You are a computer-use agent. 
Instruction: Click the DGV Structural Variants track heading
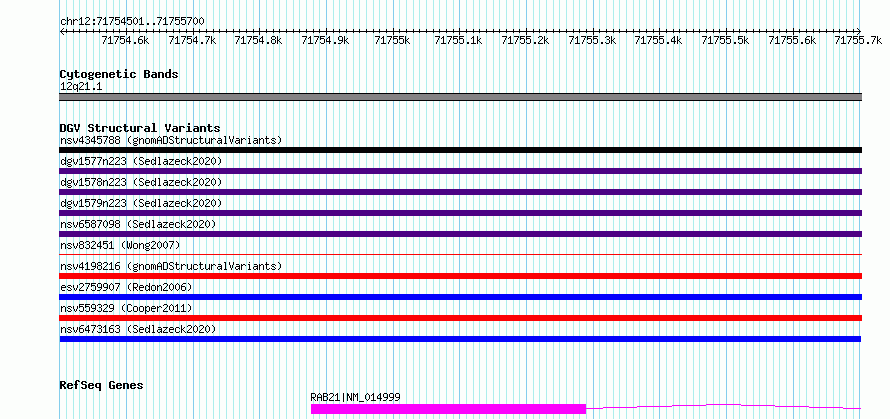click(x=140, y=128)
